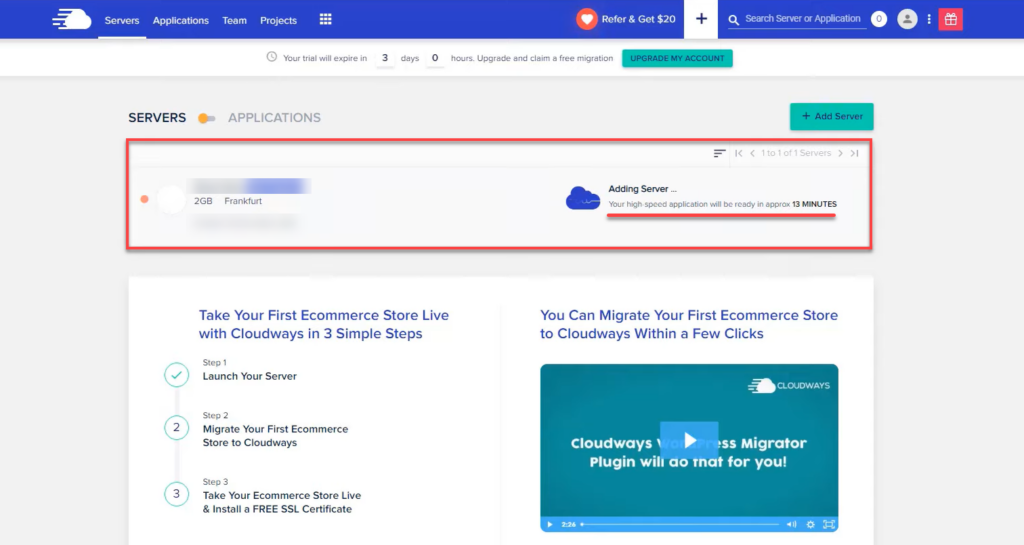Go to the Team menu
The width and height of the screenshot is (1024, 545).
(x=234, y=20)
